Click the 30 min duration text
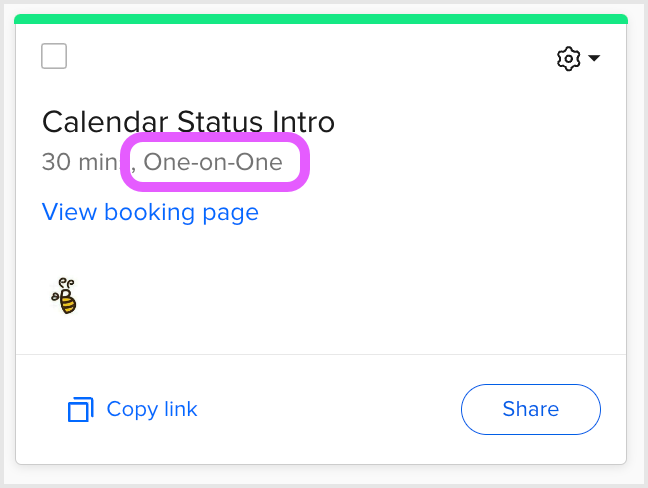The height and width of the screenshot is (488, 648). pos(81,162)
